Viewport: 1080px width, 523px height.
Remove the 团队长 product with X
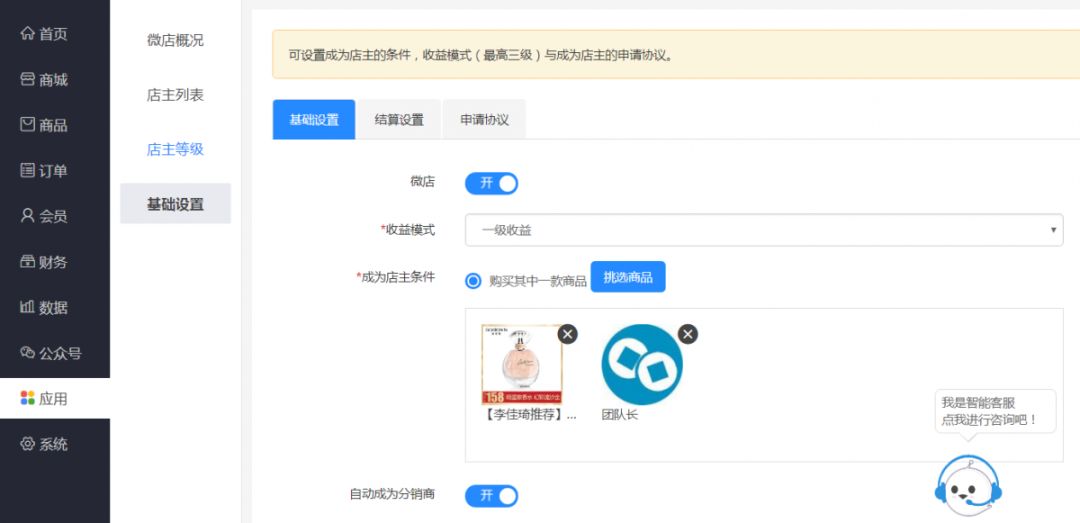[x=687, y=334]
